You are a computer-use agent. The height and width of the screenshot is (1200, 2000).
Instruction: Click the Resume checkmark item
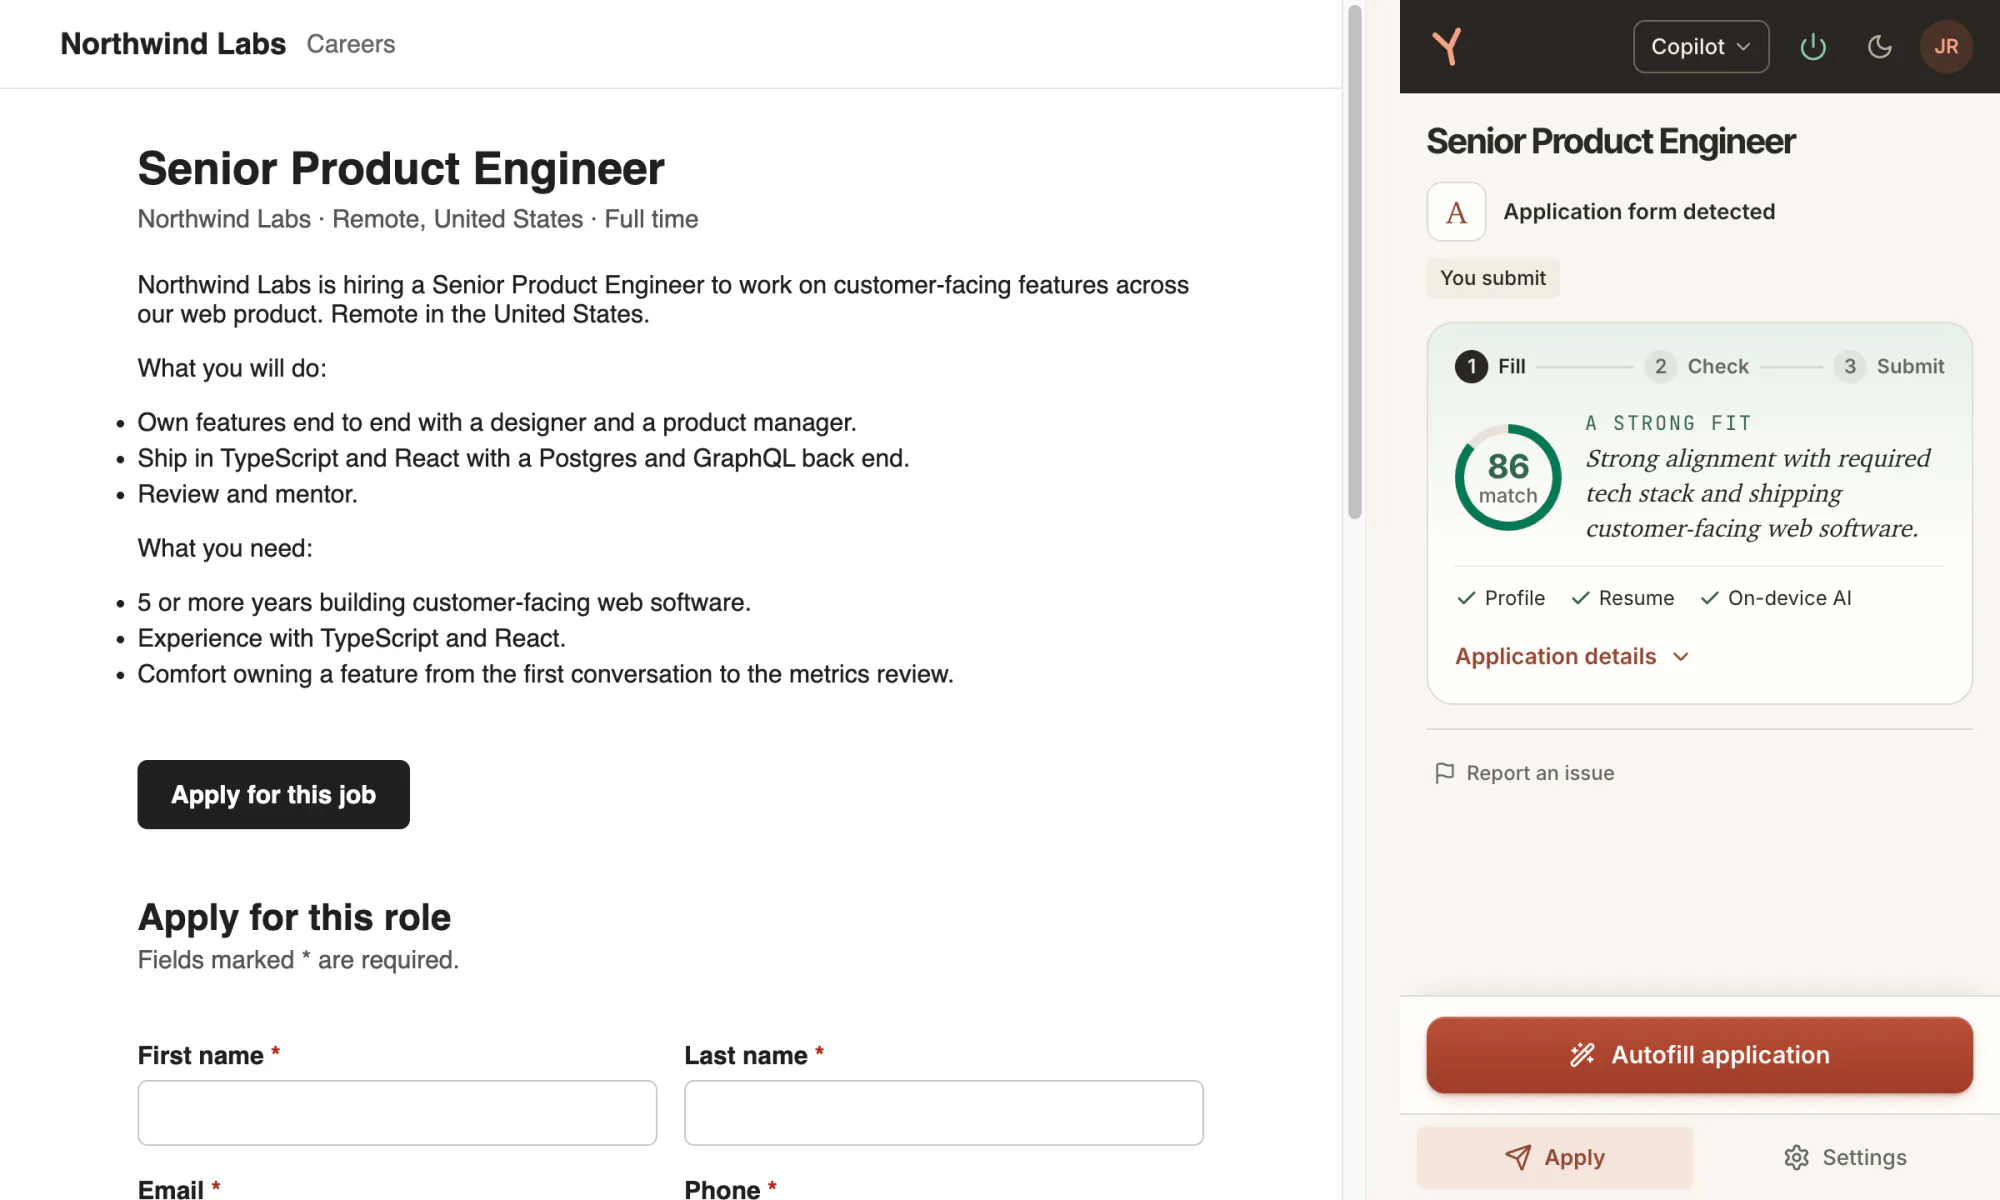coord(1622,598)
